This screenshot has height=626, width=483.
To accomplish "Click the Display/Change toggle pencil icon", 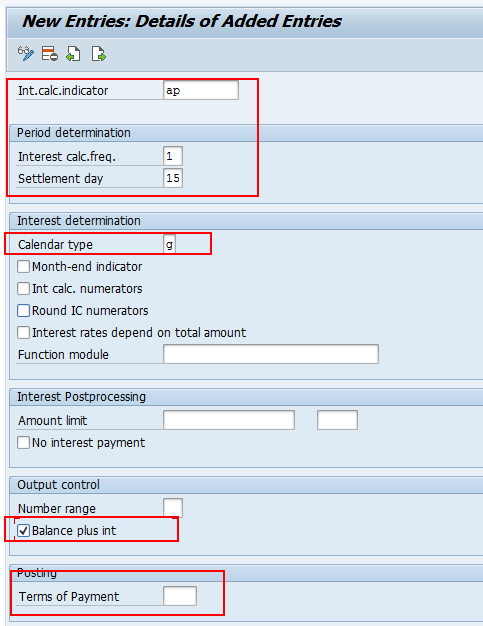I will [x=26, y=53].
